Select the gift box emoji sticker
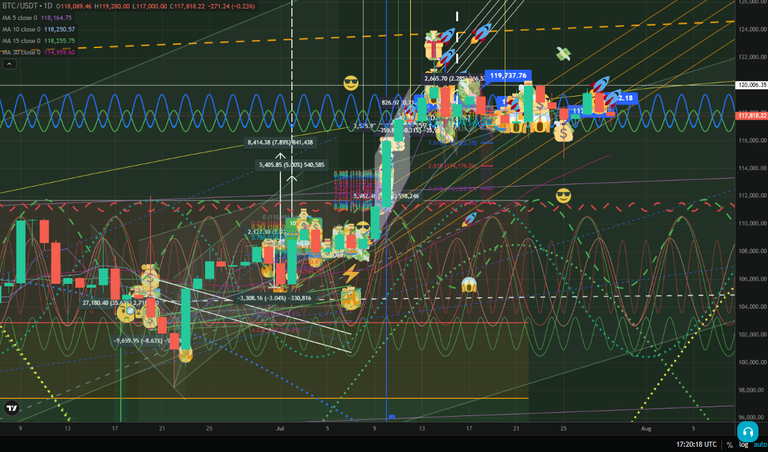The width and height of the screenshot is (768, 452). pyautogui.click(x=432, y=45)
